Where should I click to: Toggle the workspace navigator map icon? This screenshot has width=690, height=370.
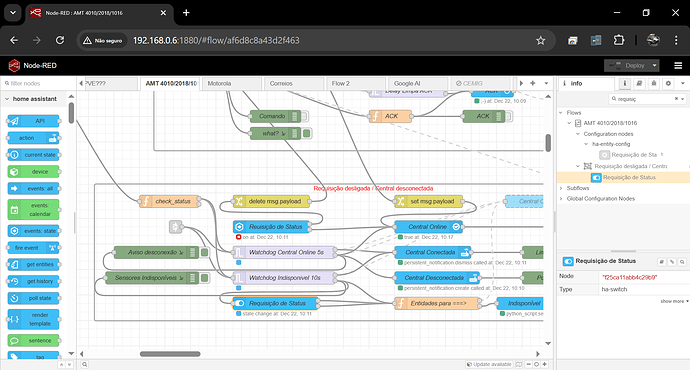tap(519, 364)
